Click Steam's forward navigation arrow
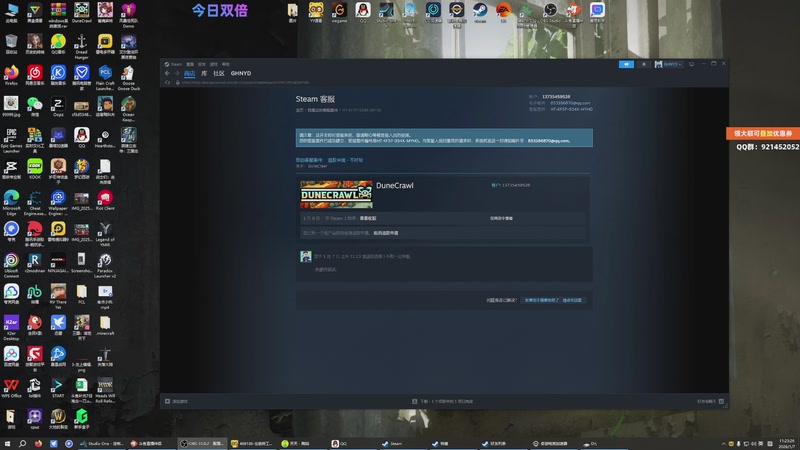The height and width of the screenshot is (450, 800). [177, 73]
